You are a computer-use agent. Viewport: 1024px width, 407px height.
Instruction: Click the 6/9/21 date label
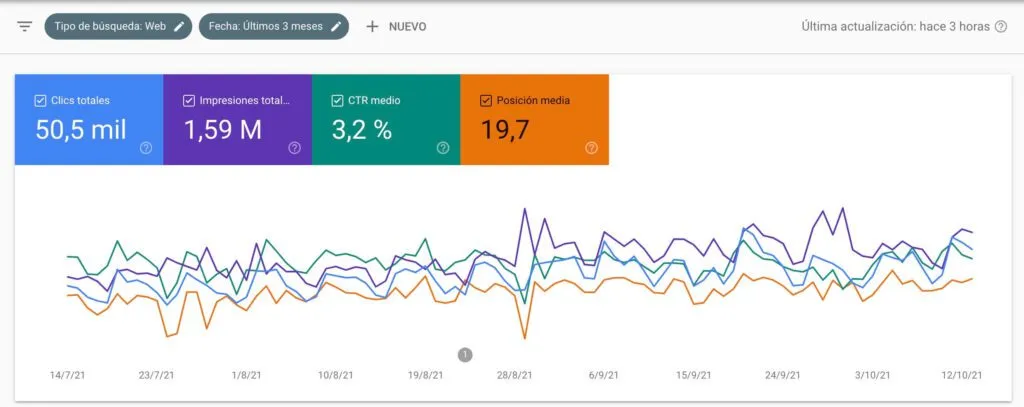604,376
